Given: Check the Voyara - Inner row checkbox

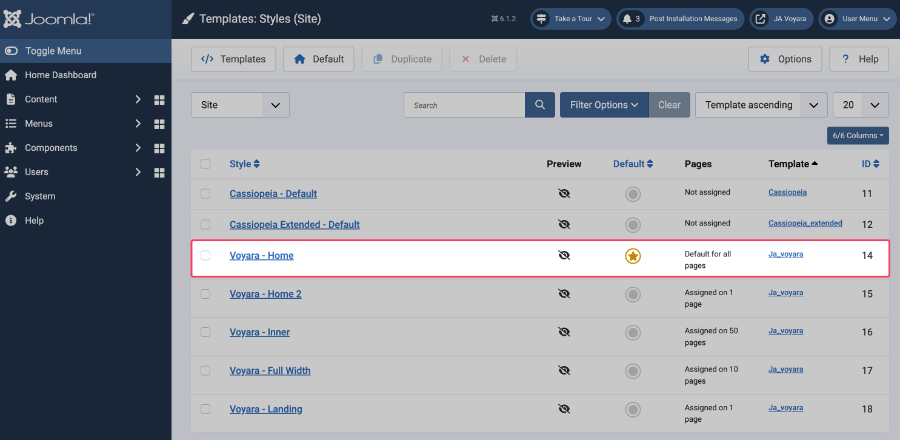Looking at the screenshot, I should point(205,332).
